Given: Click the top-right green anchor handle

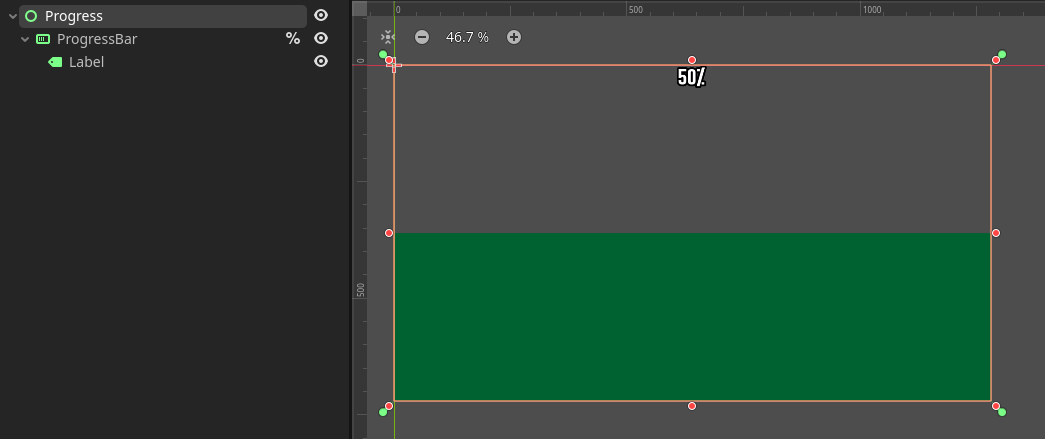Looking at the screenshot, I should coord(1002,55).
